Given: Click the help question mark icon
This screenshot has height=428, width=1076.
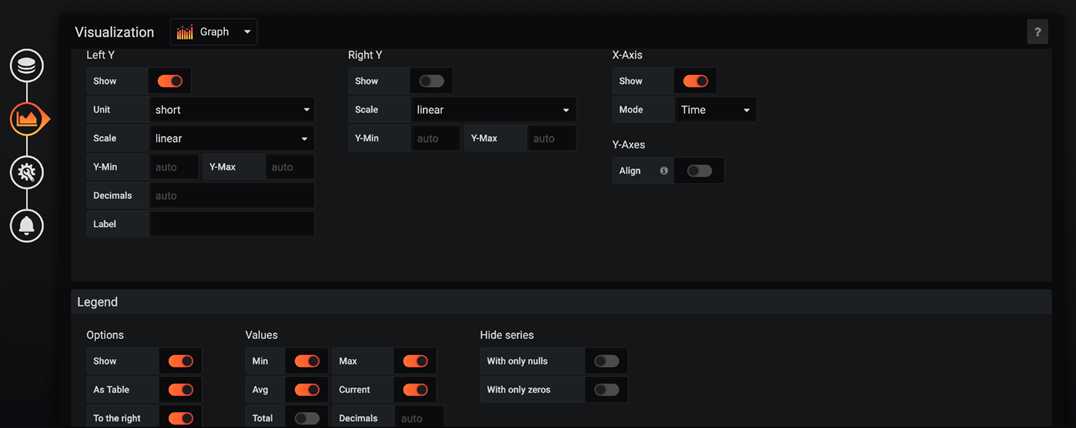Looking at the screenshot, I should tap(1037, 32).
